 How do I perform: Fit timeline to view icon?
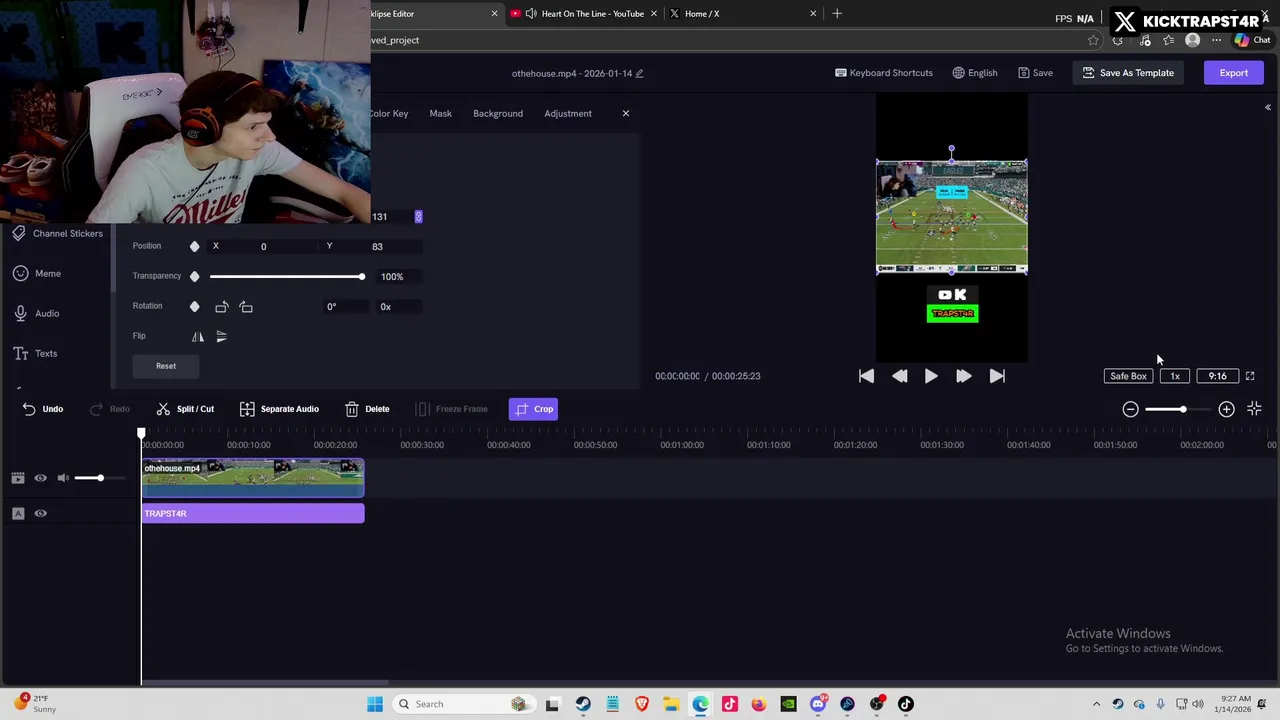click(x=1254, y=409)
